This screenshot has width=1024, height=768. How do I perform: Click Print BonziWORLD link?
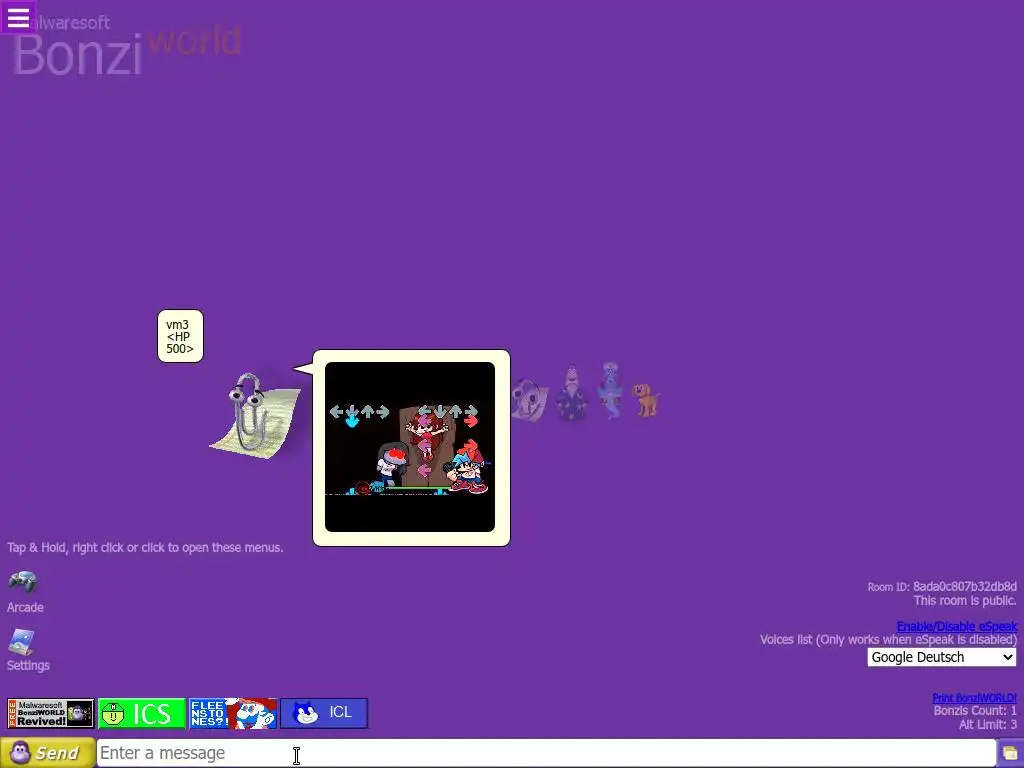pos(974,698)
